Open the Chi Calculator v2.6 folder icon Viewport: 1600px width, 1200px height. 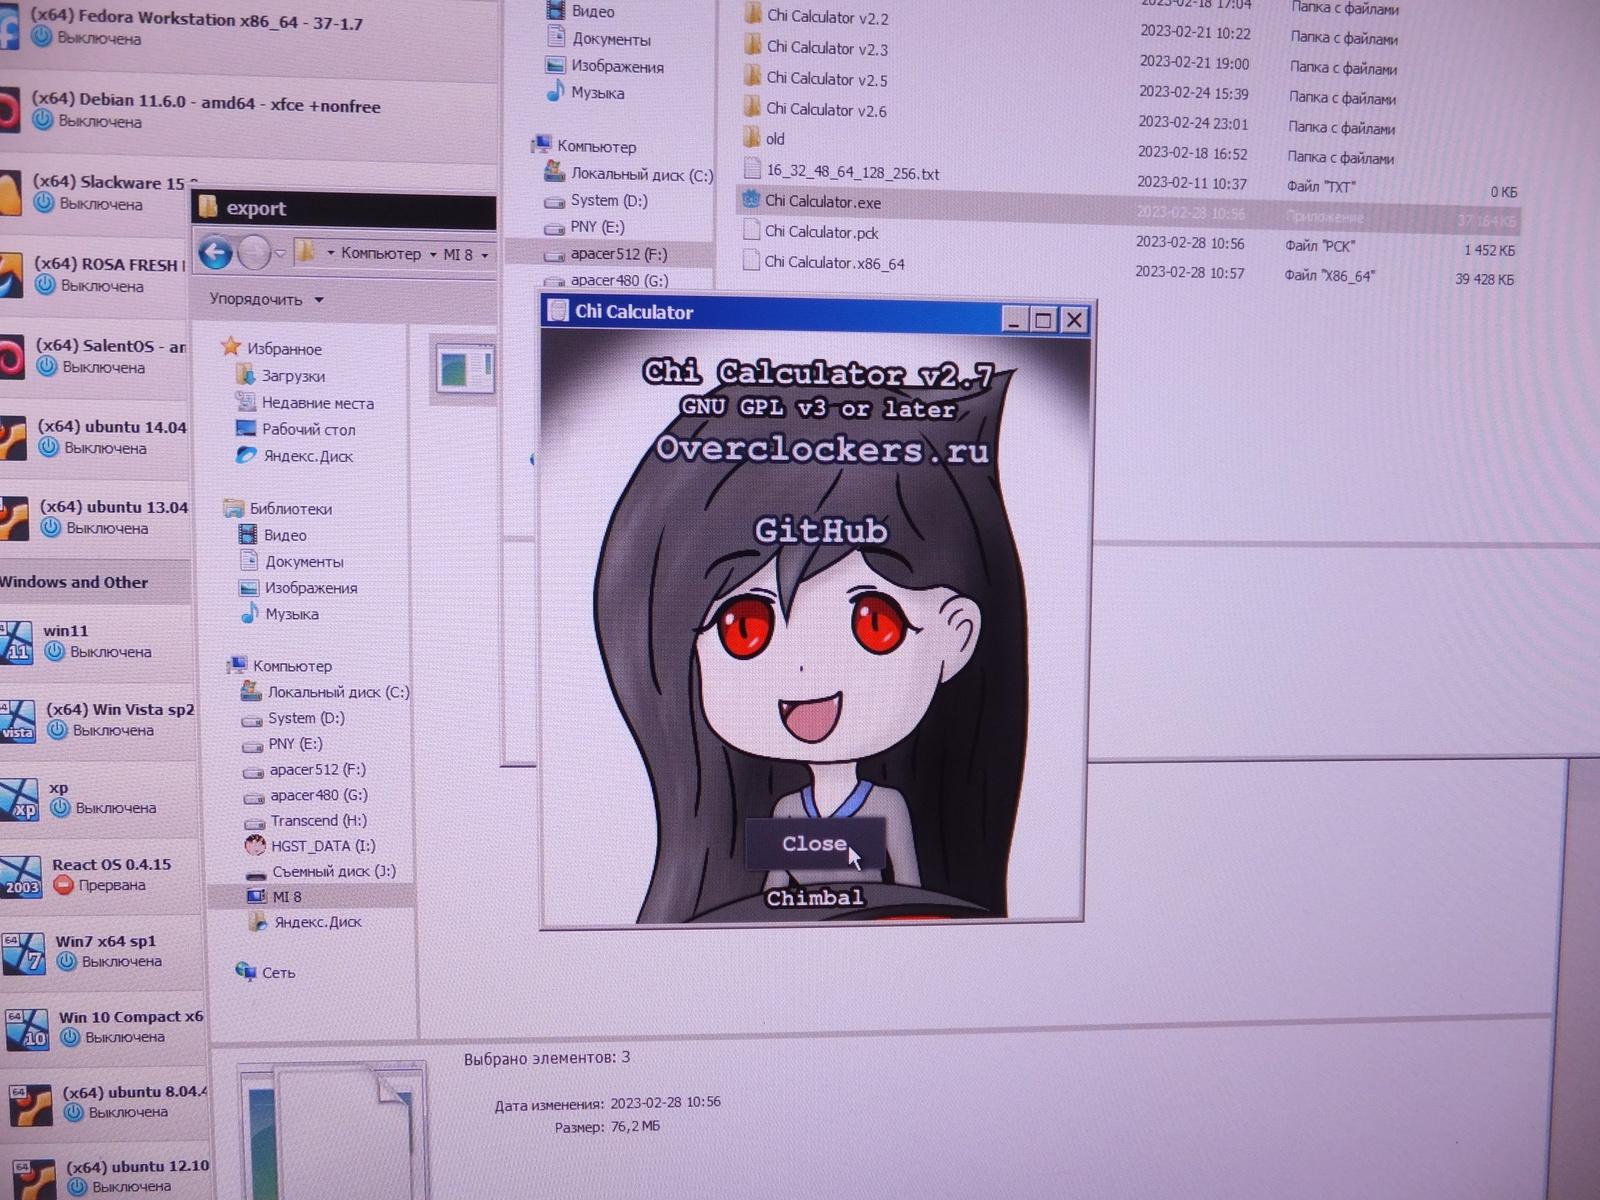tap(753, 107)
